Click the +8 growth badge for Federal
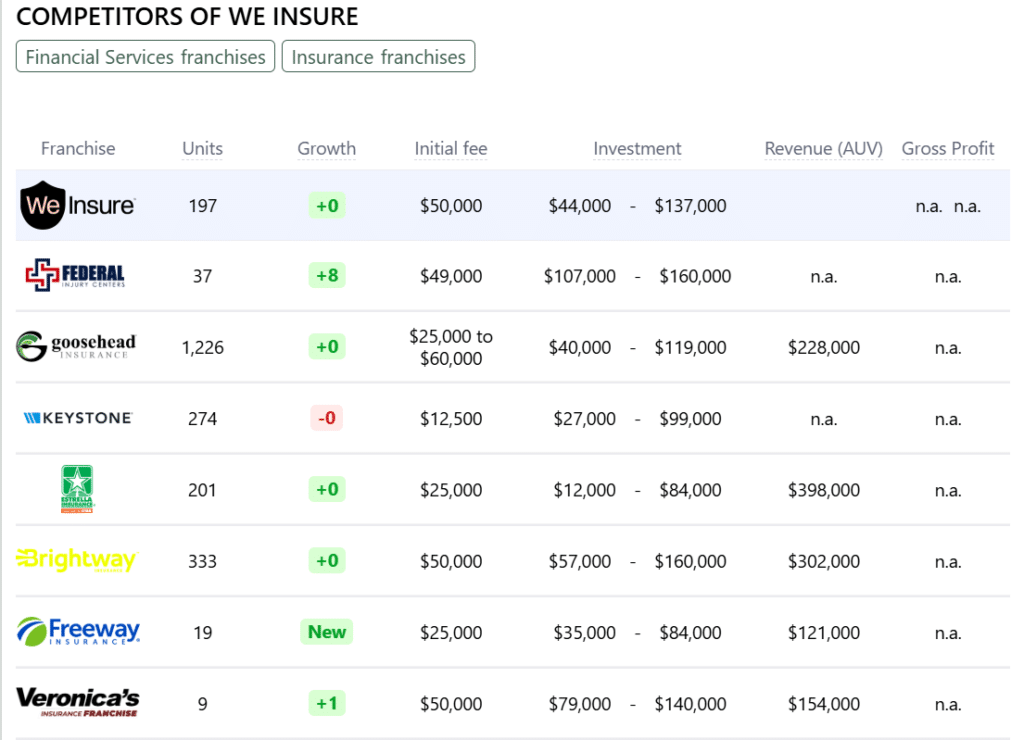 point(327,275)
